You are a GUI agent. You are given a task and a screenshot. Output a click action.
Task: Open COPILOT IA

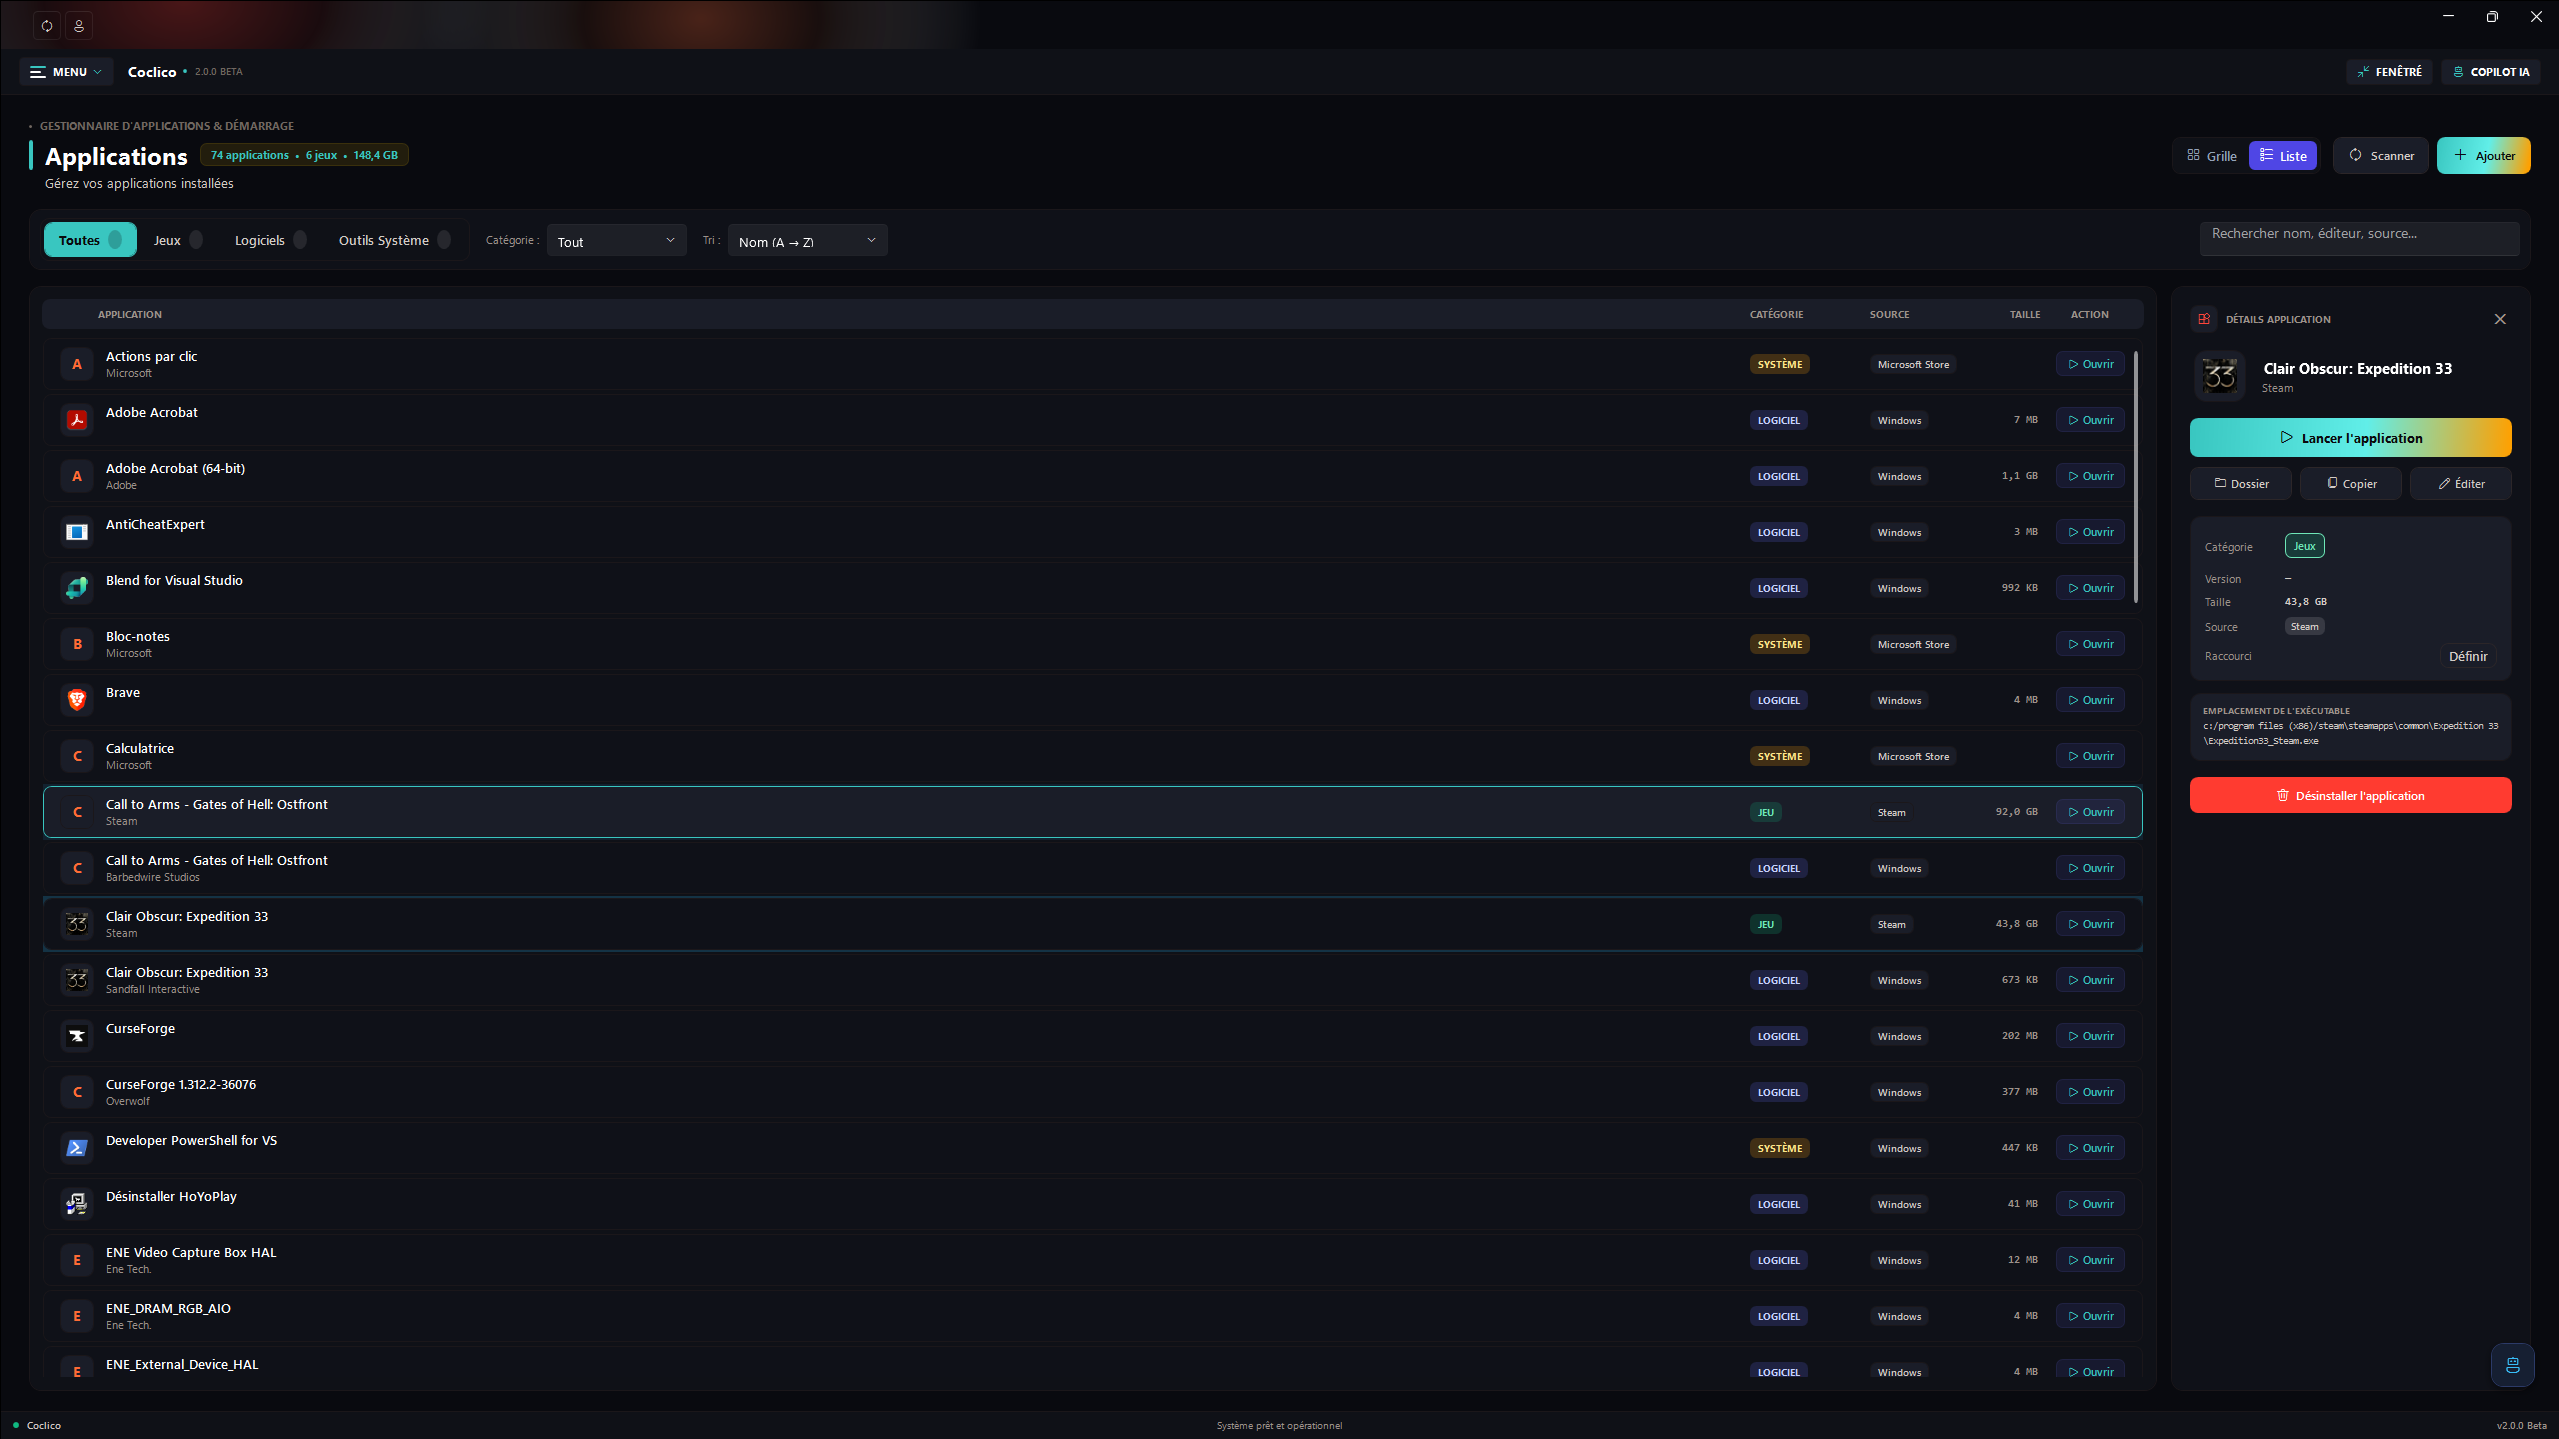coord(2491,72)
